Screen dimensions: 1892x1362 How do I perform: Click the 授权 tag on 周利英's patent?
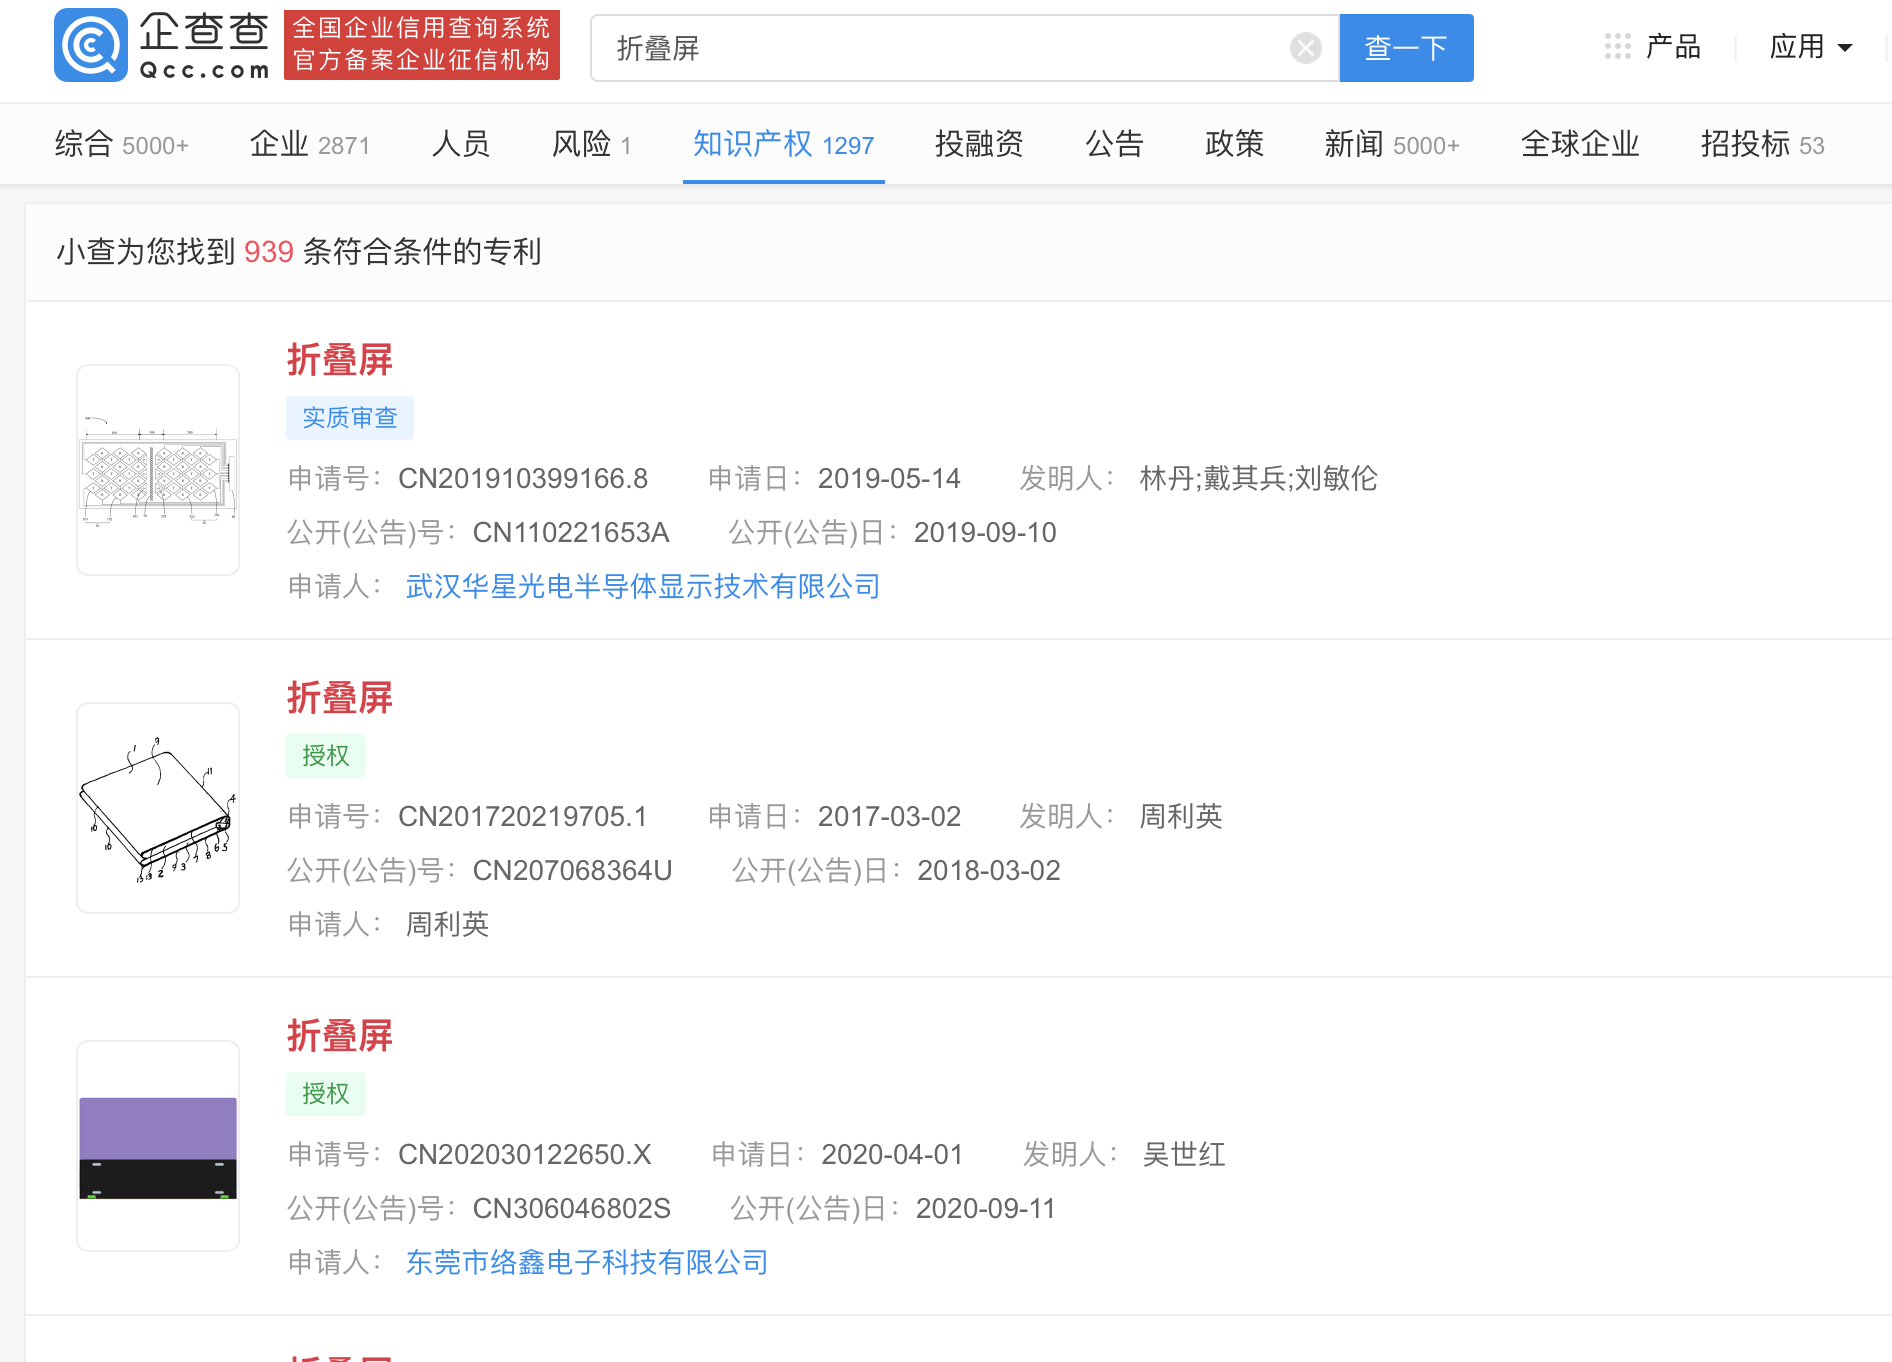click(x=326, y=756)
